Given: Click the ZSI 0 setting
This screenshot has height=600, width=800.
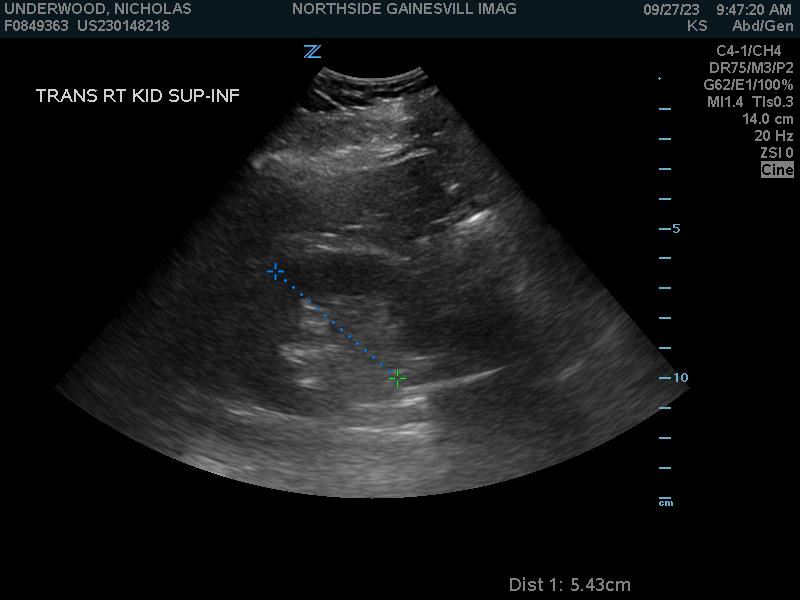Looking at the screenshot, I should click(775, 153).
